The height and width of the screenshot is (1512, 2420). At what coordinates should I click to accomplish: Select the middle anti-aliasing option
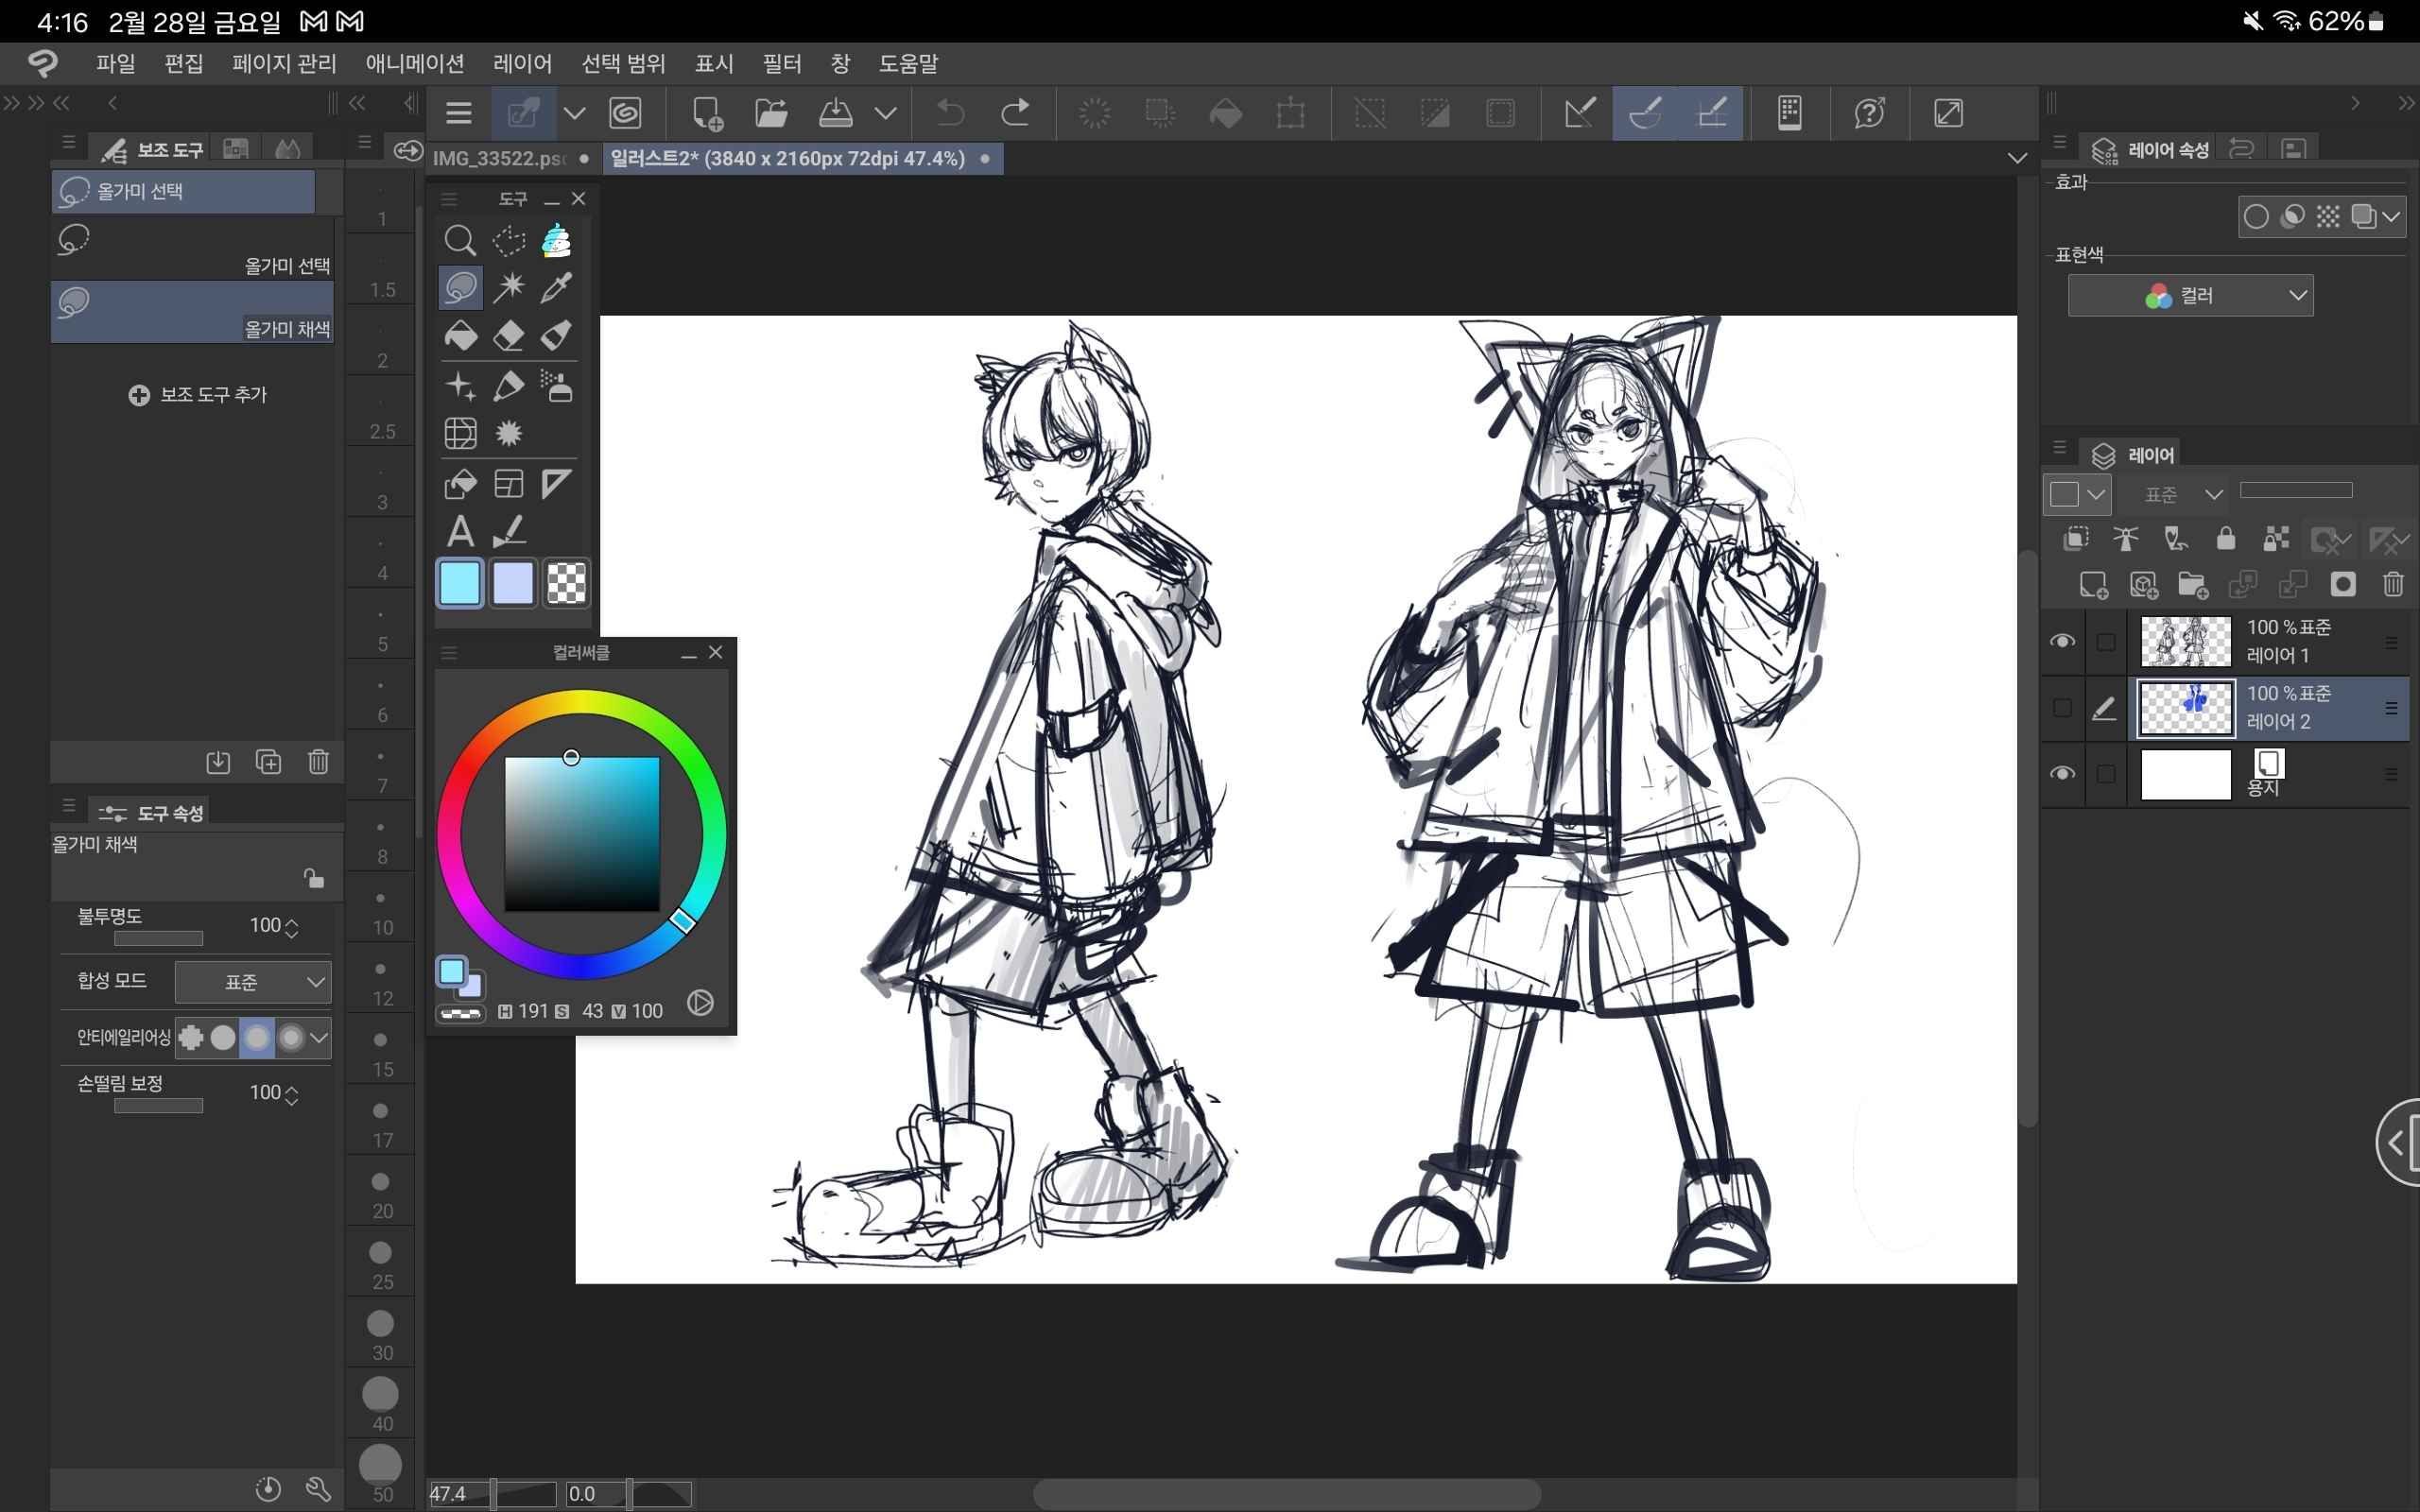[257, 1038]
